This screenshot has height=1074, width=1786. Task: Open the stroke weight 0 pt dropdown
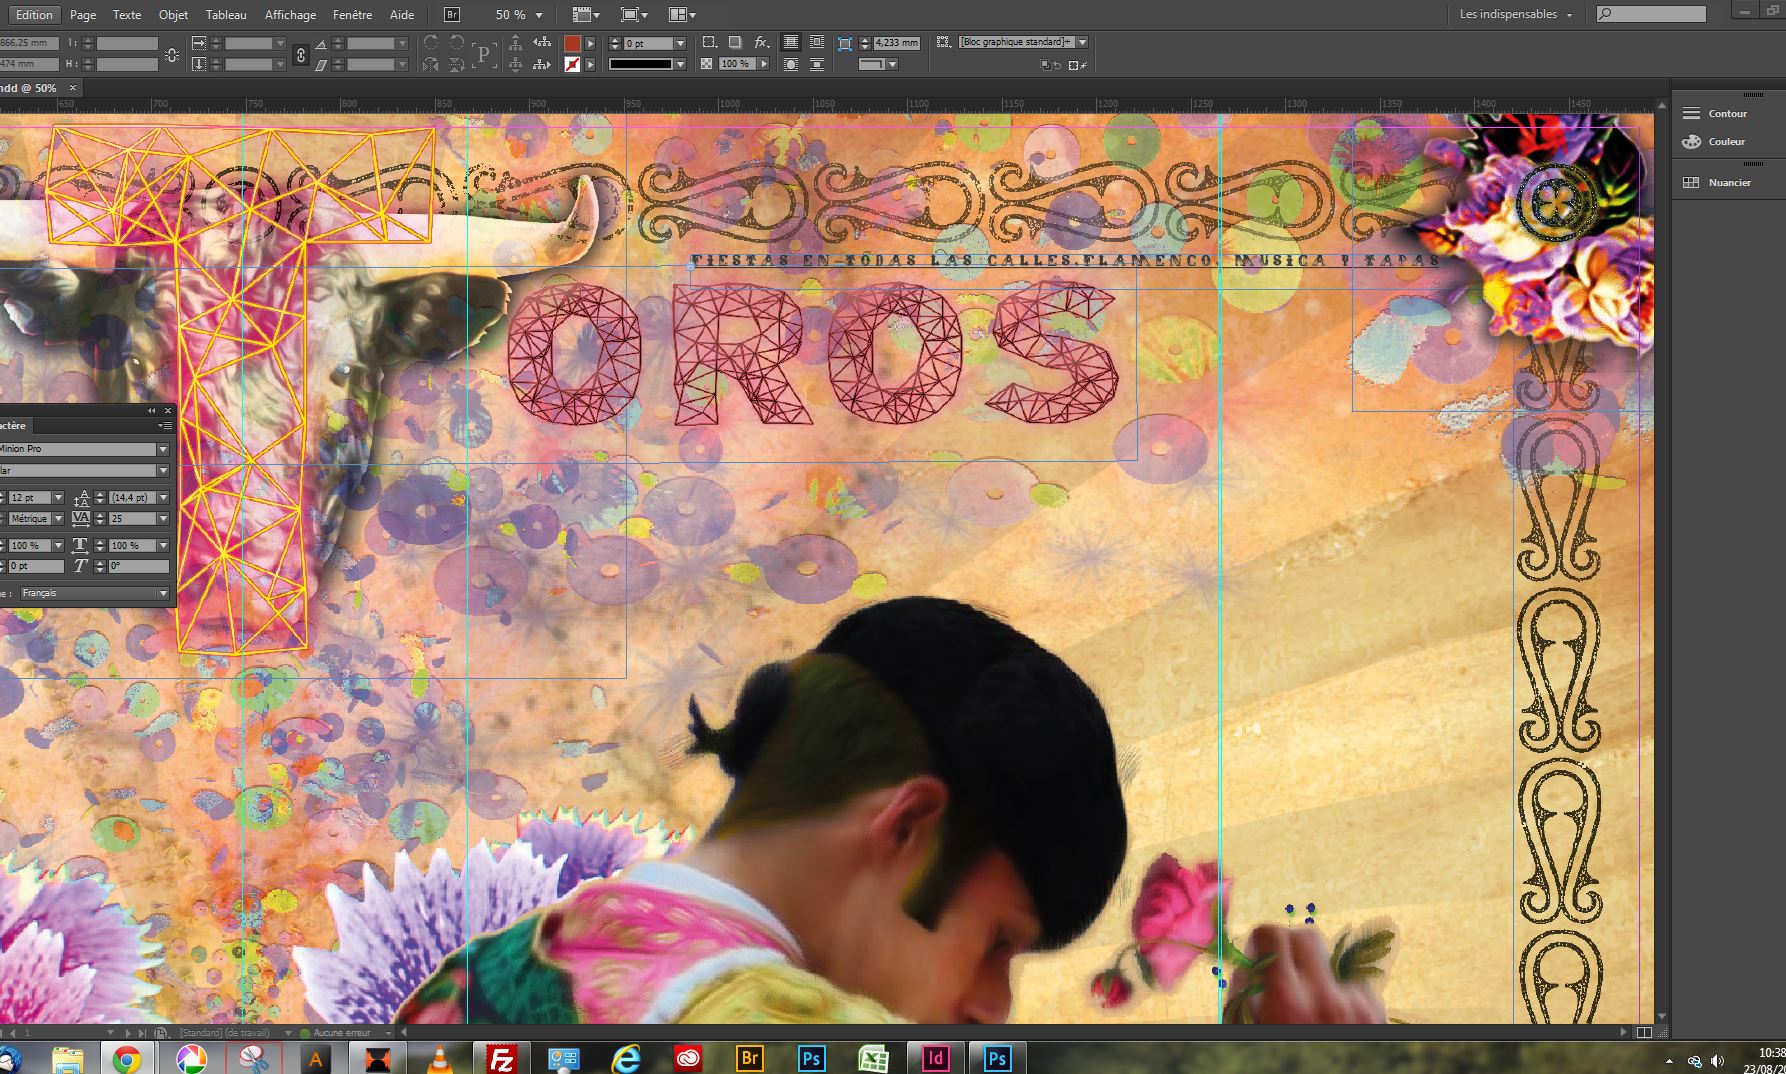pos(680,43)
